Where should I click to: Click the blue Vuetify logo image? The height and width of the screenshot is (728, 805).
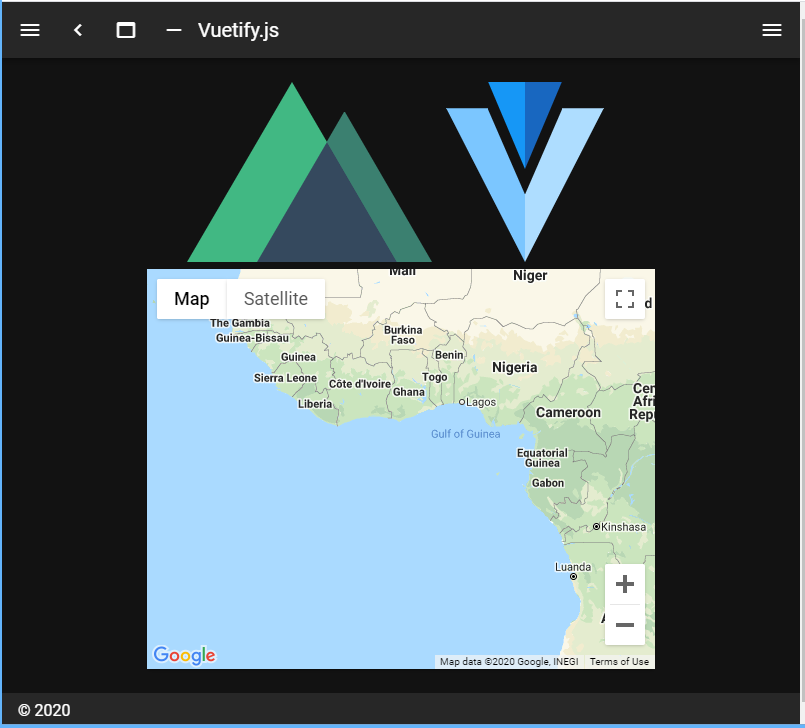click(525, 171)
